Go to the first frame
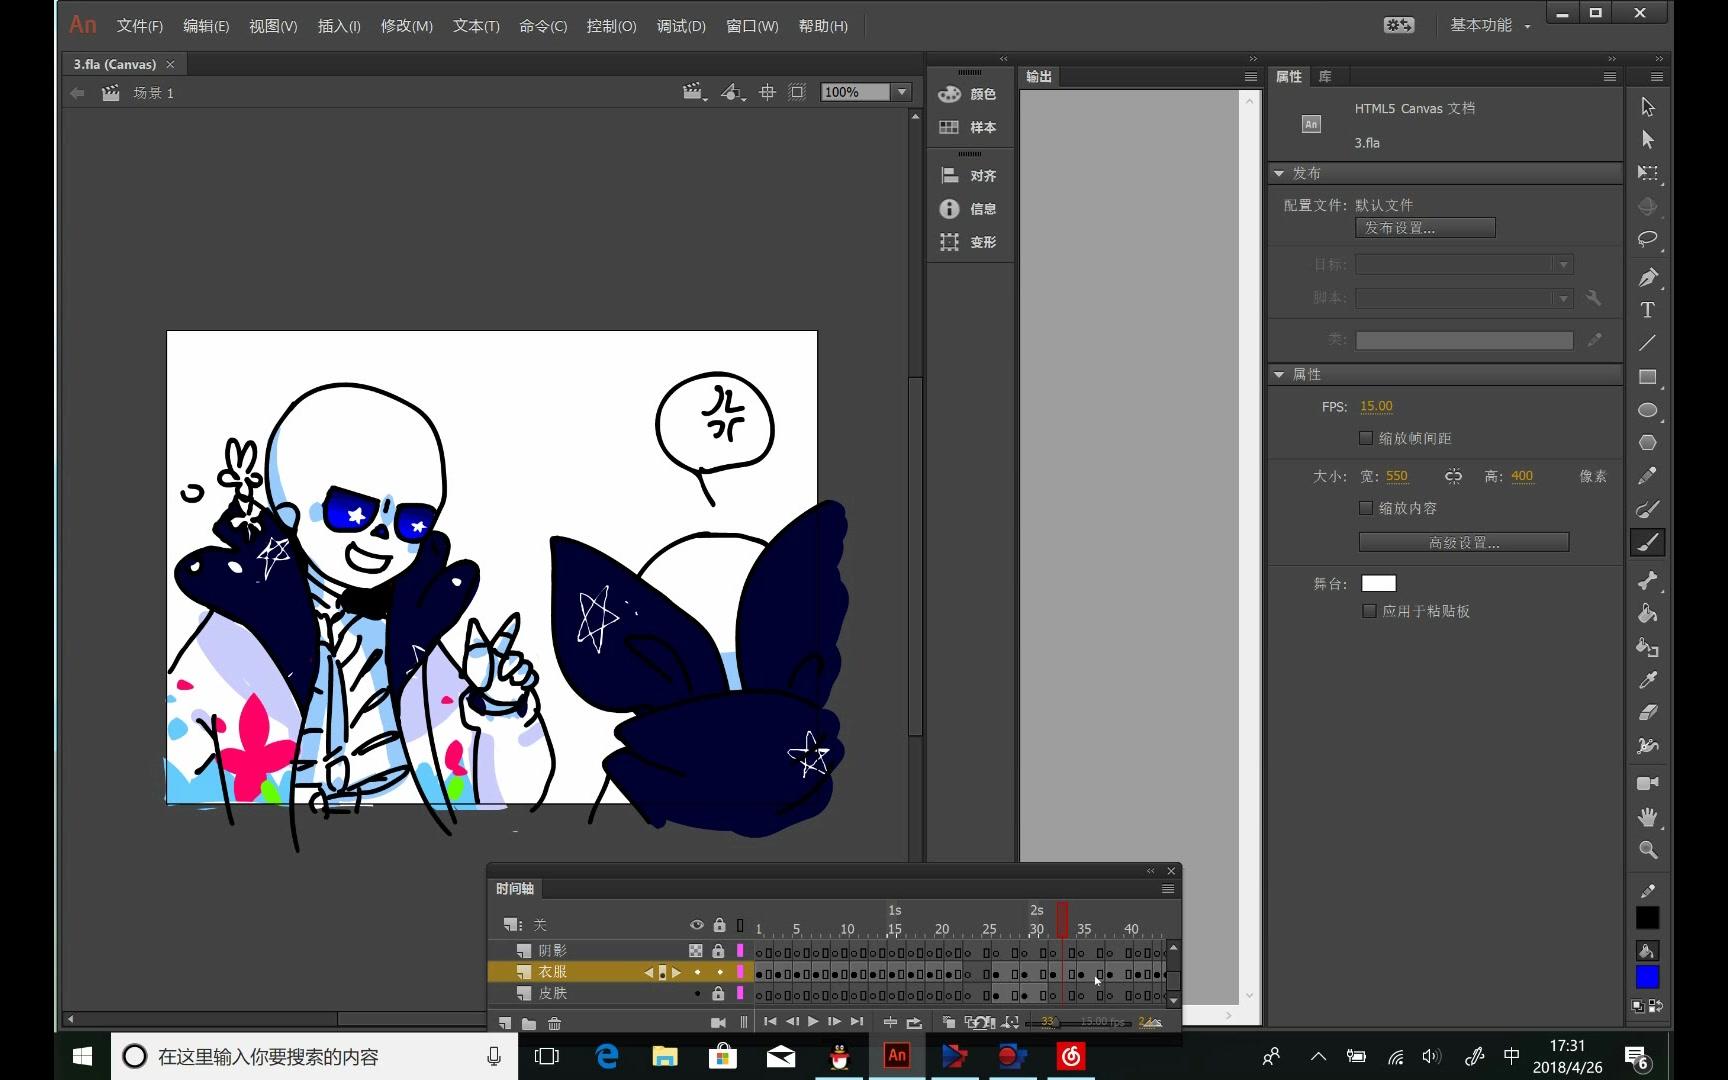 pyautogui.click(x=770, y=1022)
